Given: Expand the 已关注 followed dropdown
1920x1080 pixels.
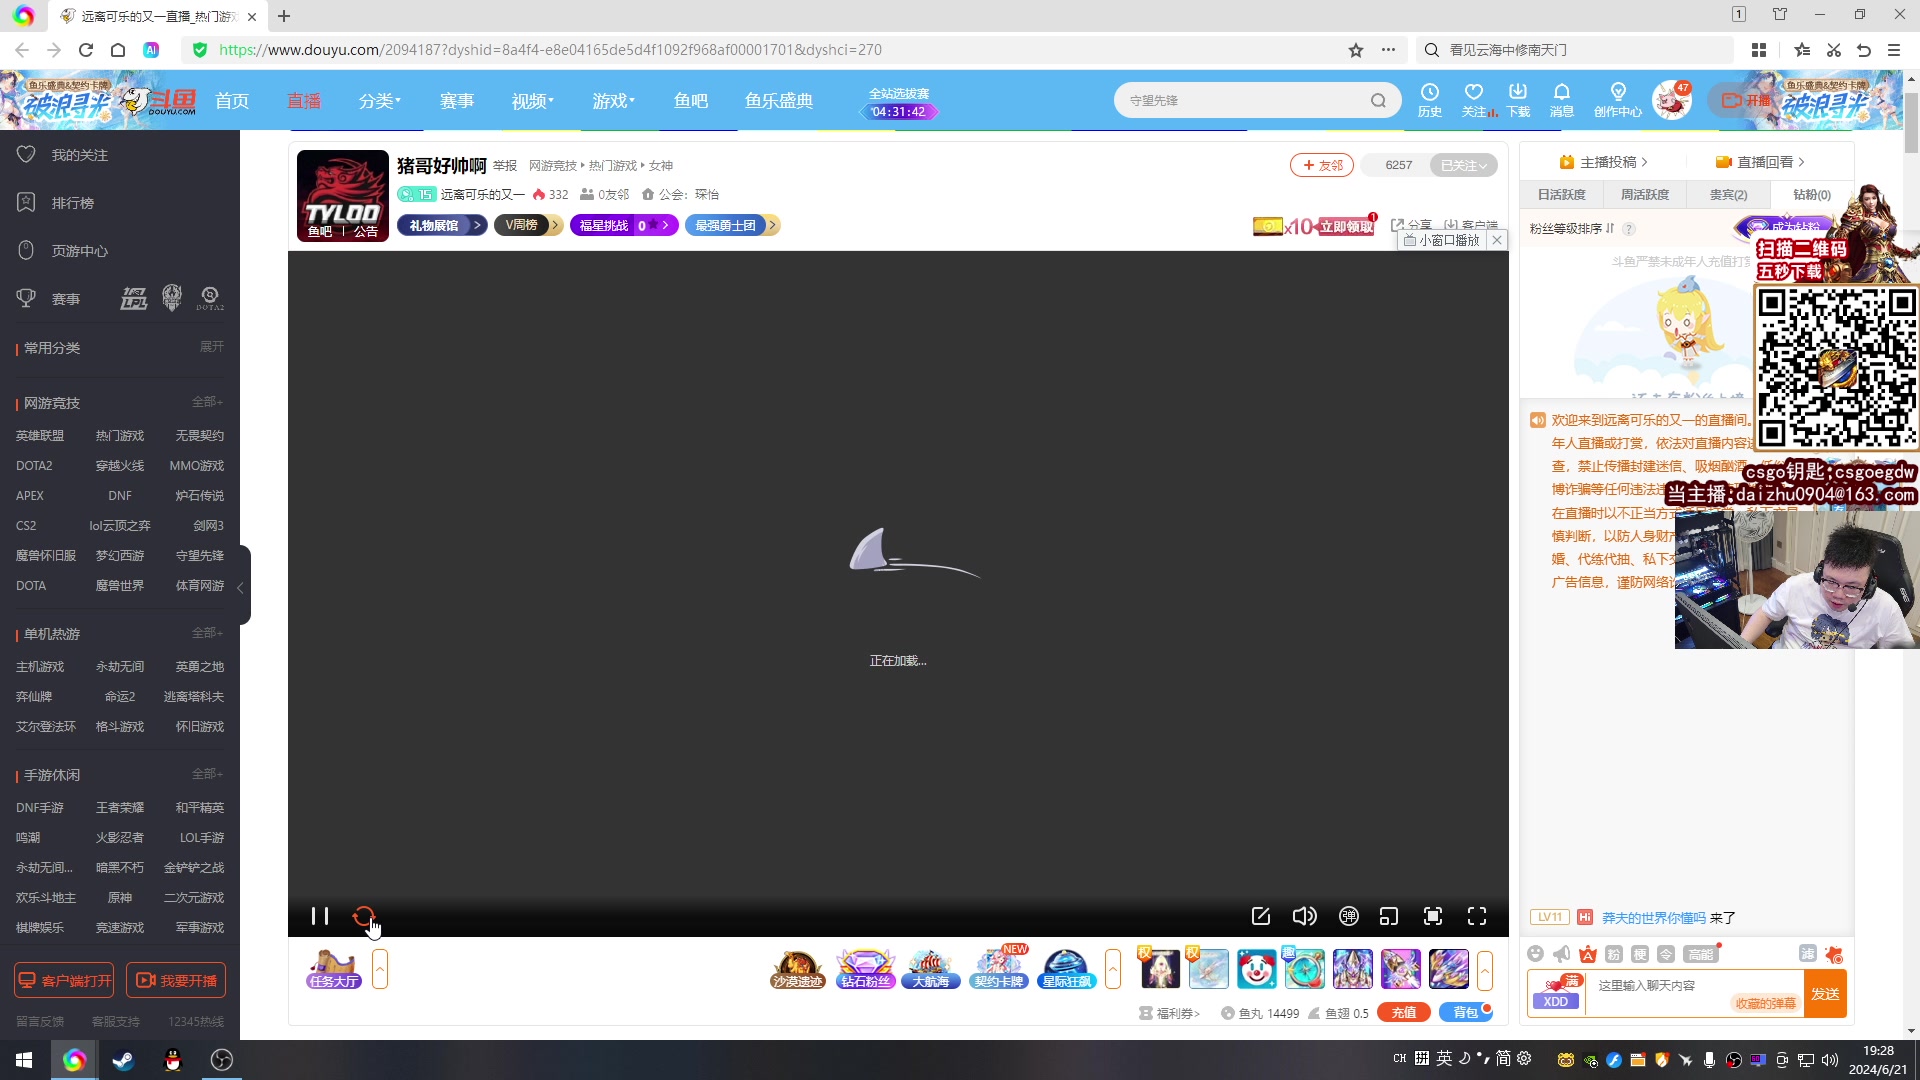Looking at the screenshot, I should 1464,165.
